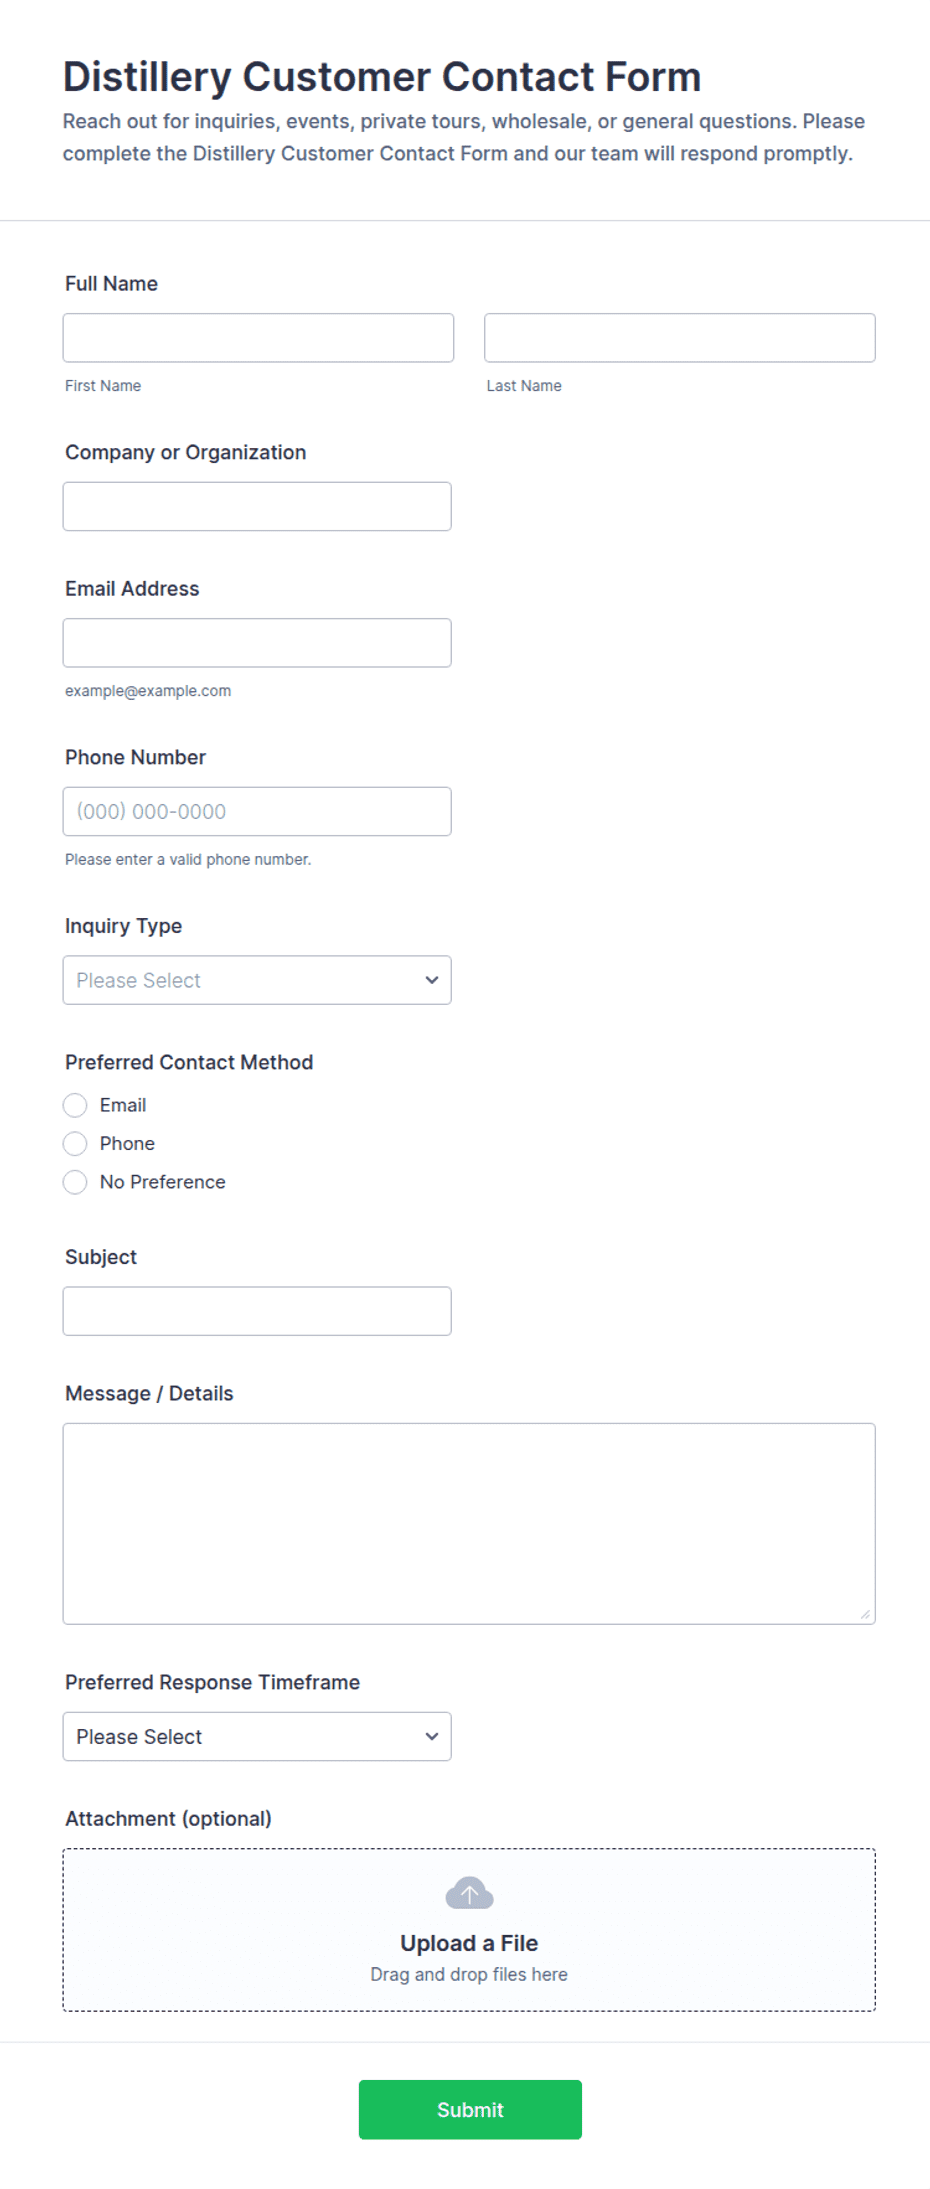The image size is (930, 2189).
Task: Select the Email contact method
Action: [x=75, y=1105]
